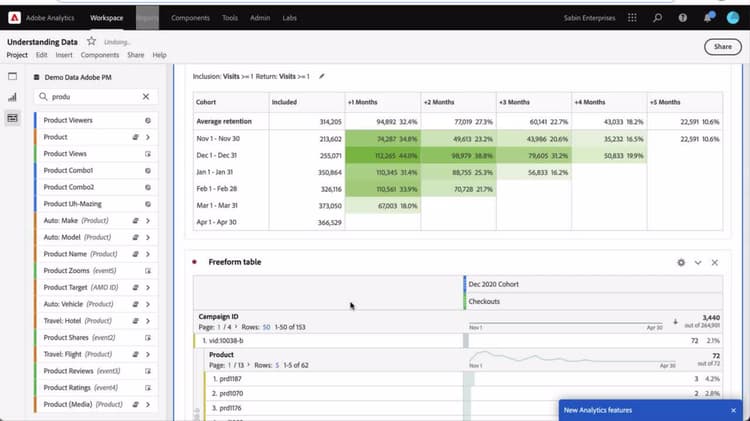The height and width of the screenshot is (421, 750).
Task: Select the Checkouts metric column header
Action: point(593,301)
